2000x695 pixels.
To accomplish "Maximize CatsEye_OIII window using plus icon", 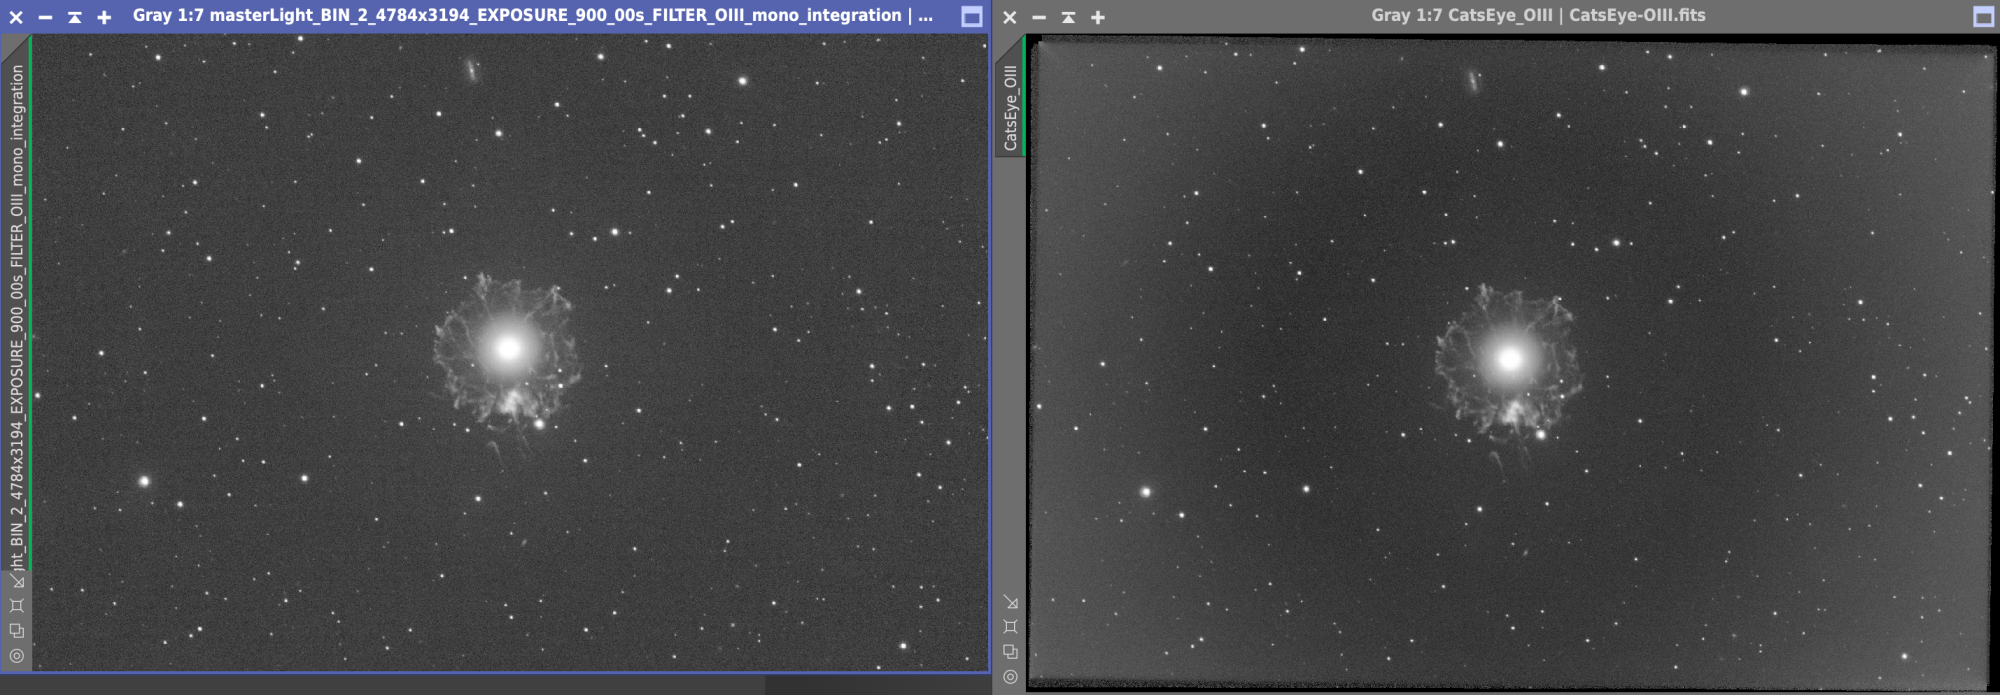I will 1098,17.
